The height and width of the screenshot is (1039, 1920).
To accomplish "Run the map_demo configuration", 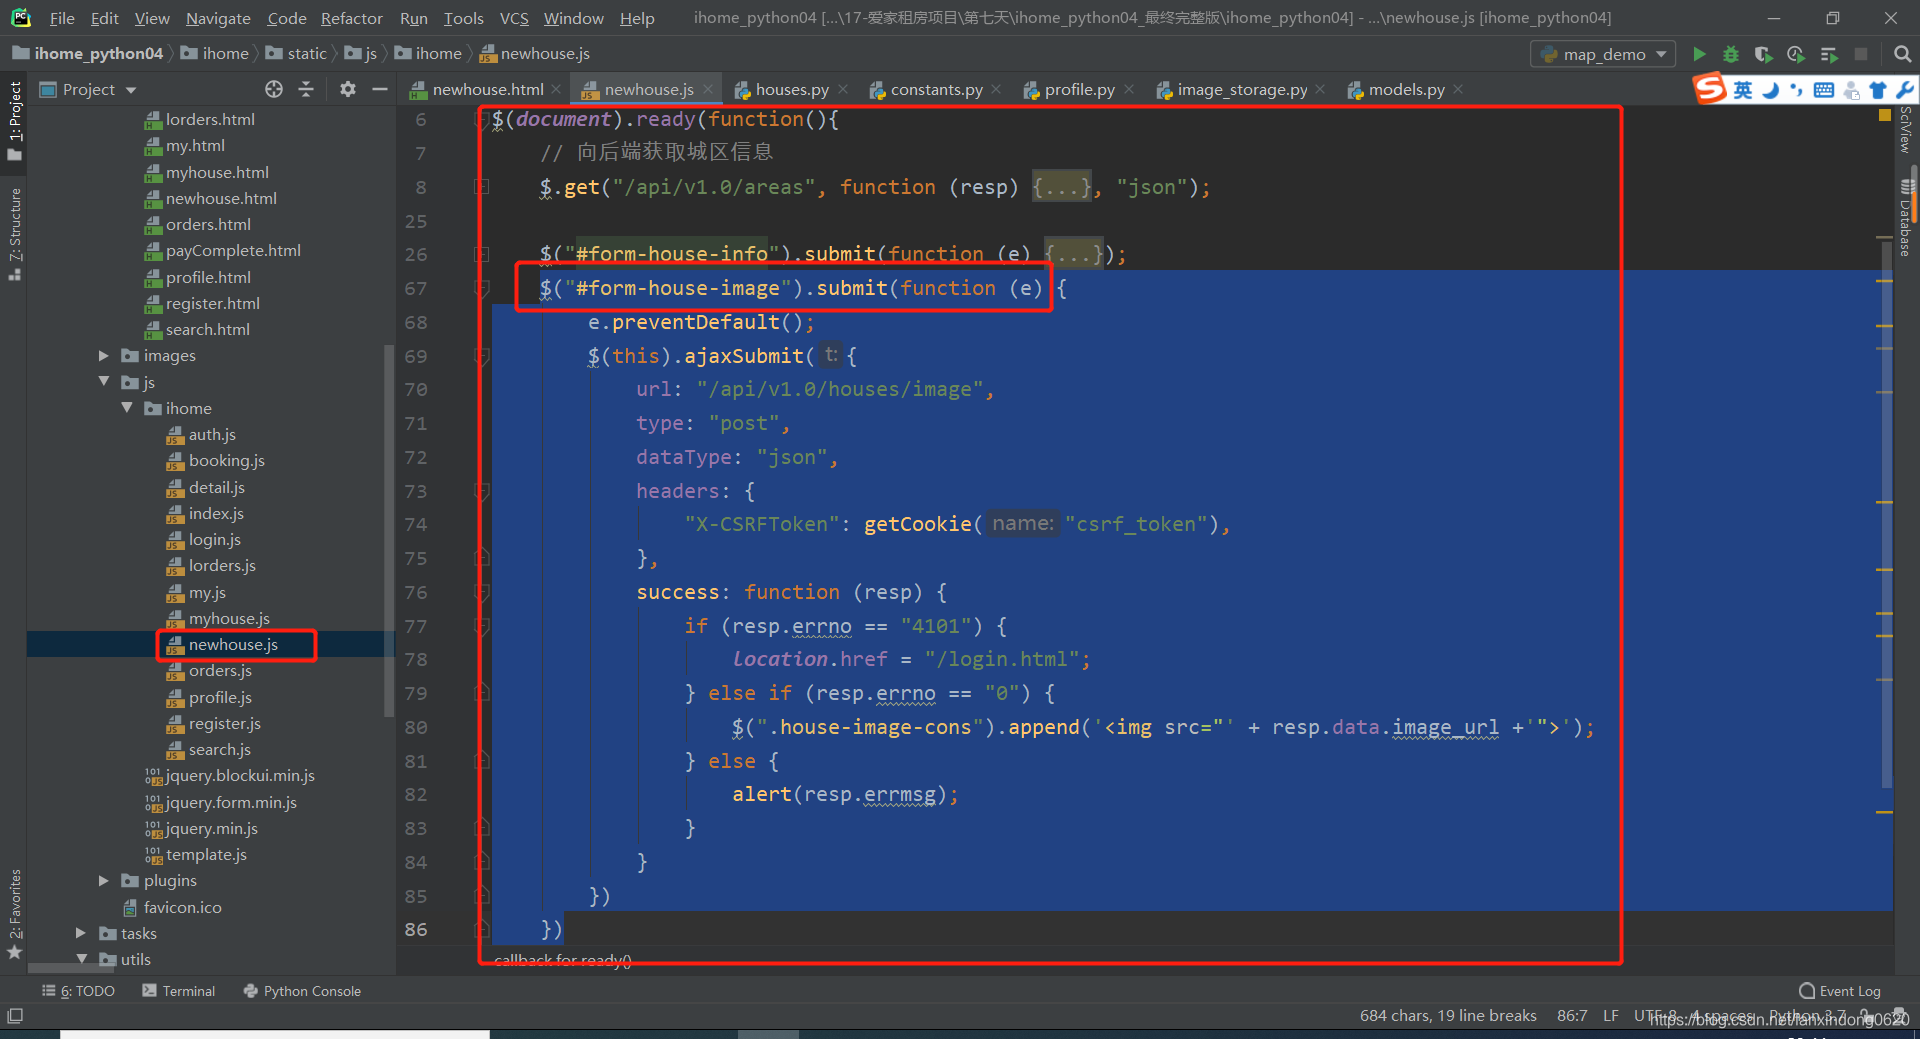I will (1699, 54).
